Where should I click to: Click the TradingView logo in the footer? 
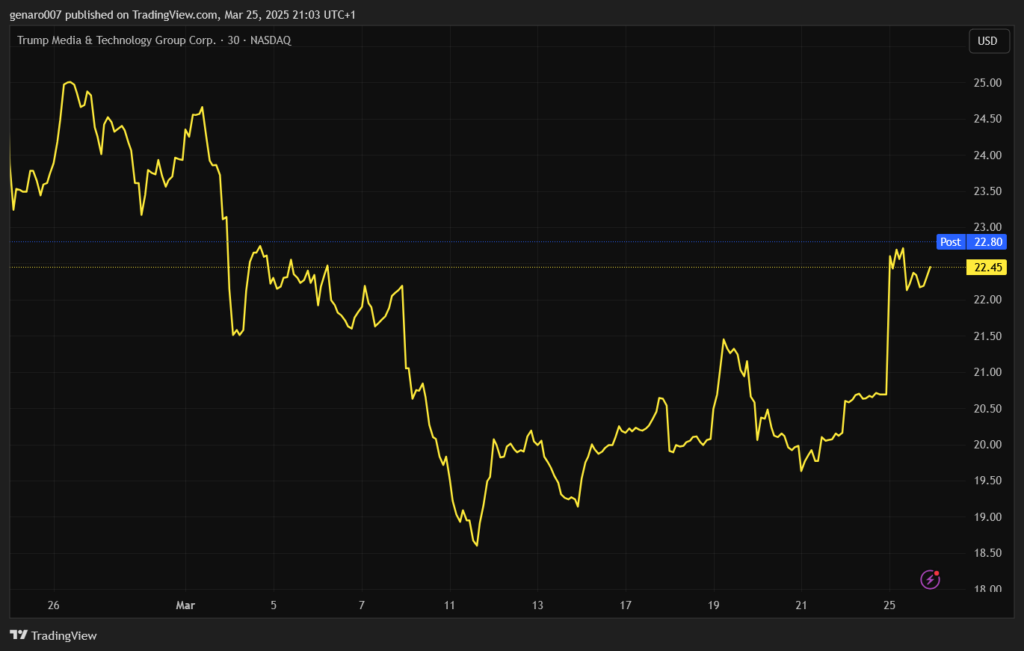53,635
